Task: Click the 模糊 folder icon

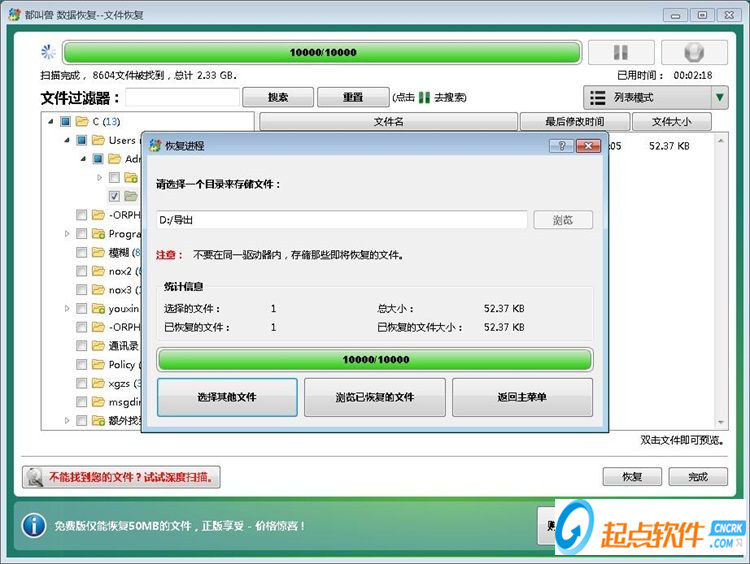Action: (98, 252)
